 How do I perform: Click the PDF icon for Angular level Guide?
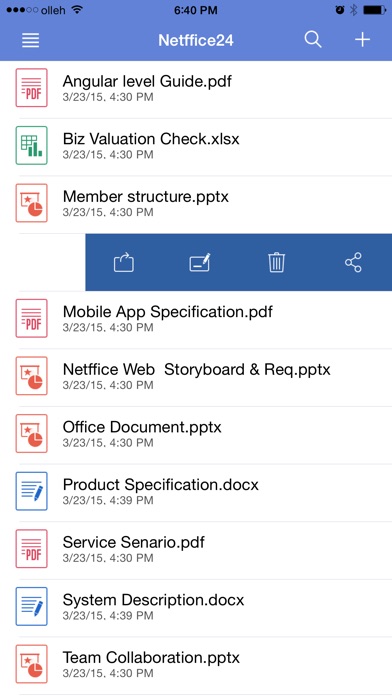pos(32,87)
